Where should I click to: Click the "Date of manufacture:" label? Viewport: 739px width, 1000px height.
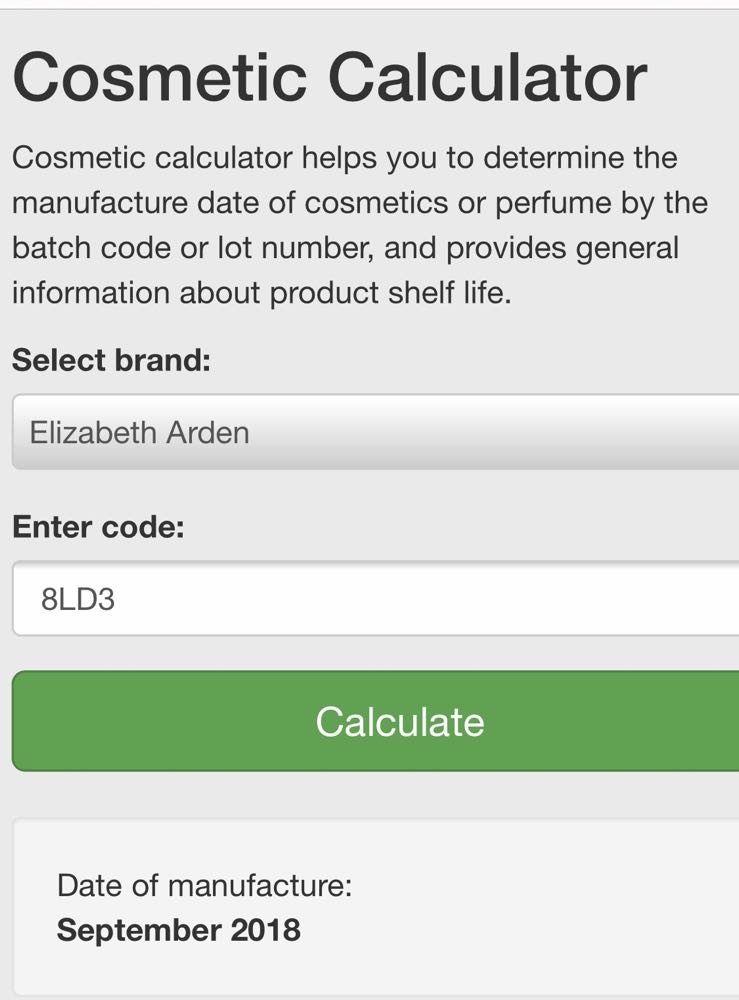coord(205,885)
